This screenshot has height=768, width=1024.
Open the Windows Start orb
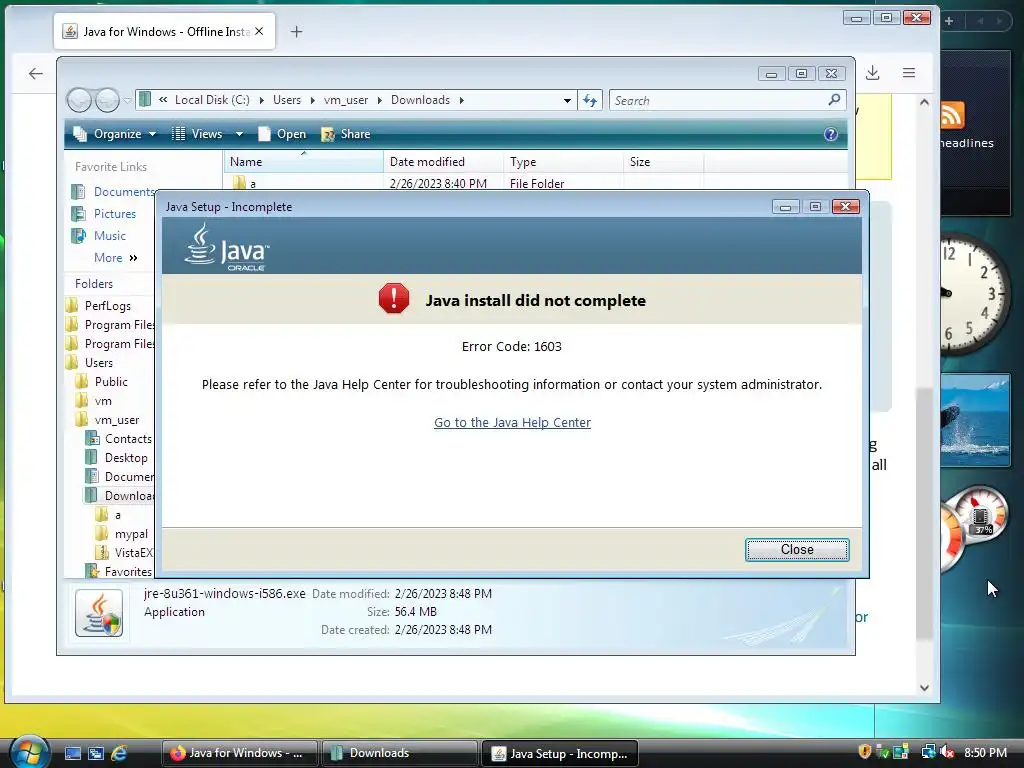click(29, 751)
